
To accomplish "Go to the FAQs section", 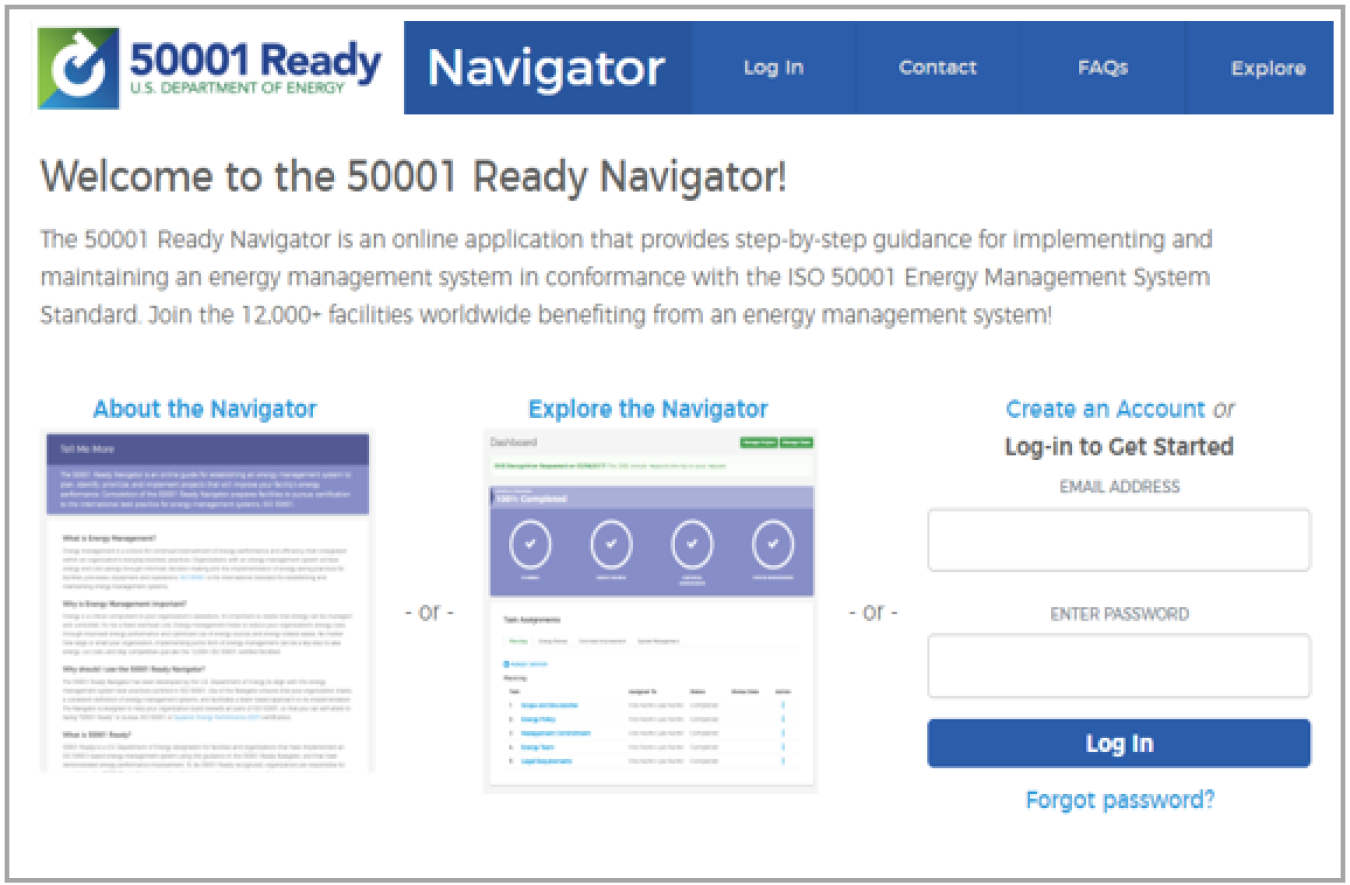I will [x=1103, y=68].
